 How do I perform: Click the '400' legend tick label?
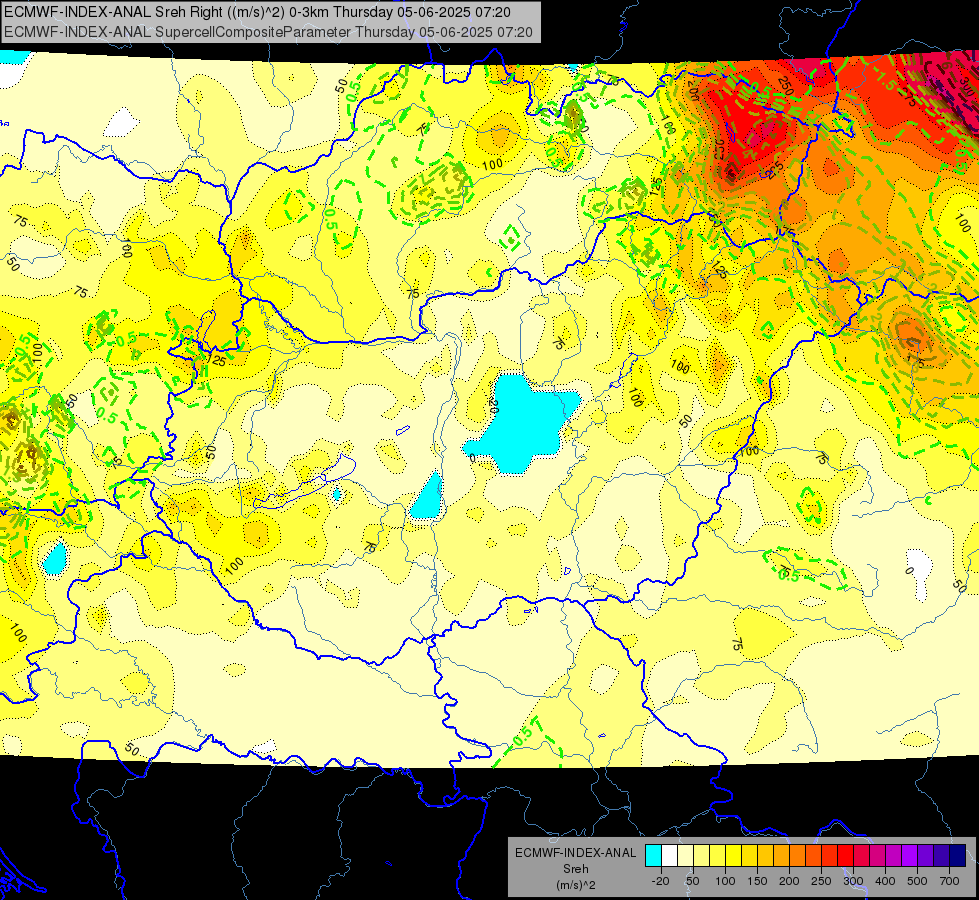tap(885, 881)
